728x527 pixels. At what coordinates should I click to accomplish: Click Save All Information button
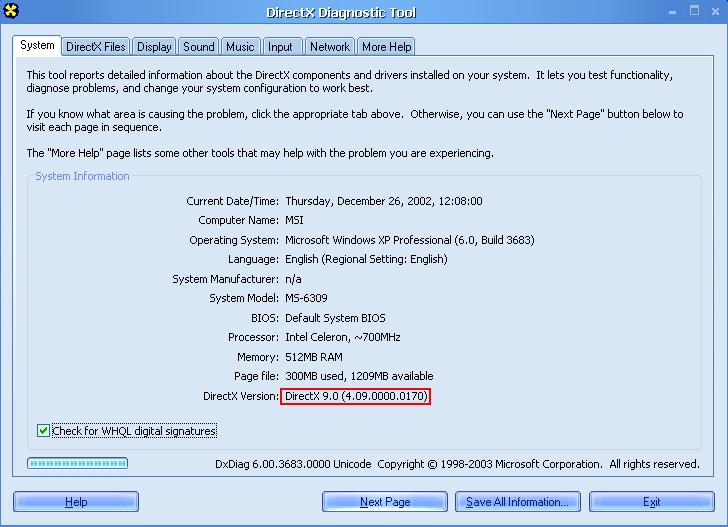(518, 502)
